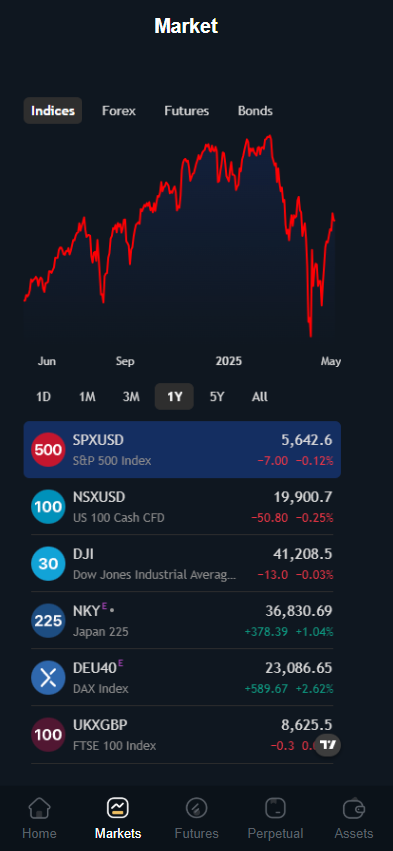The height and width of the screenshot is (851, 393).
Task: Open the Perpetual icon in bottom bar
Action: tap(275, 808)
